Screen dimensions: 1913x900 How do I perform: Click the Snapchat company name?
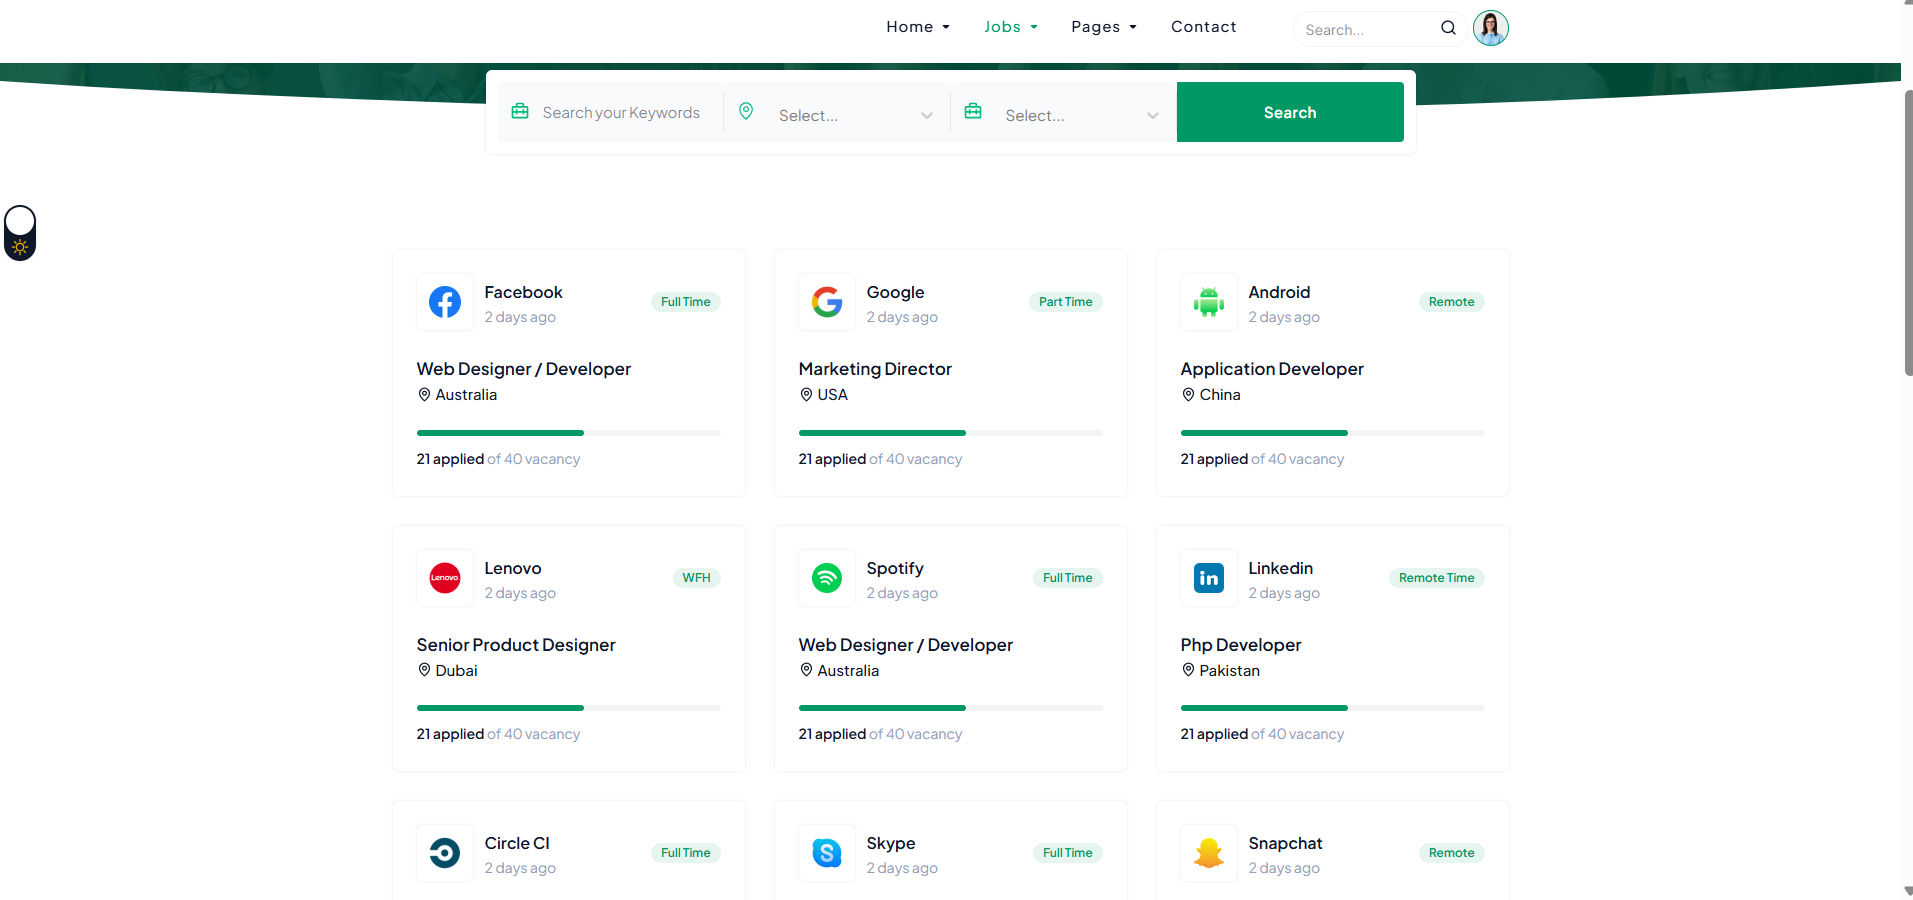1285,843
